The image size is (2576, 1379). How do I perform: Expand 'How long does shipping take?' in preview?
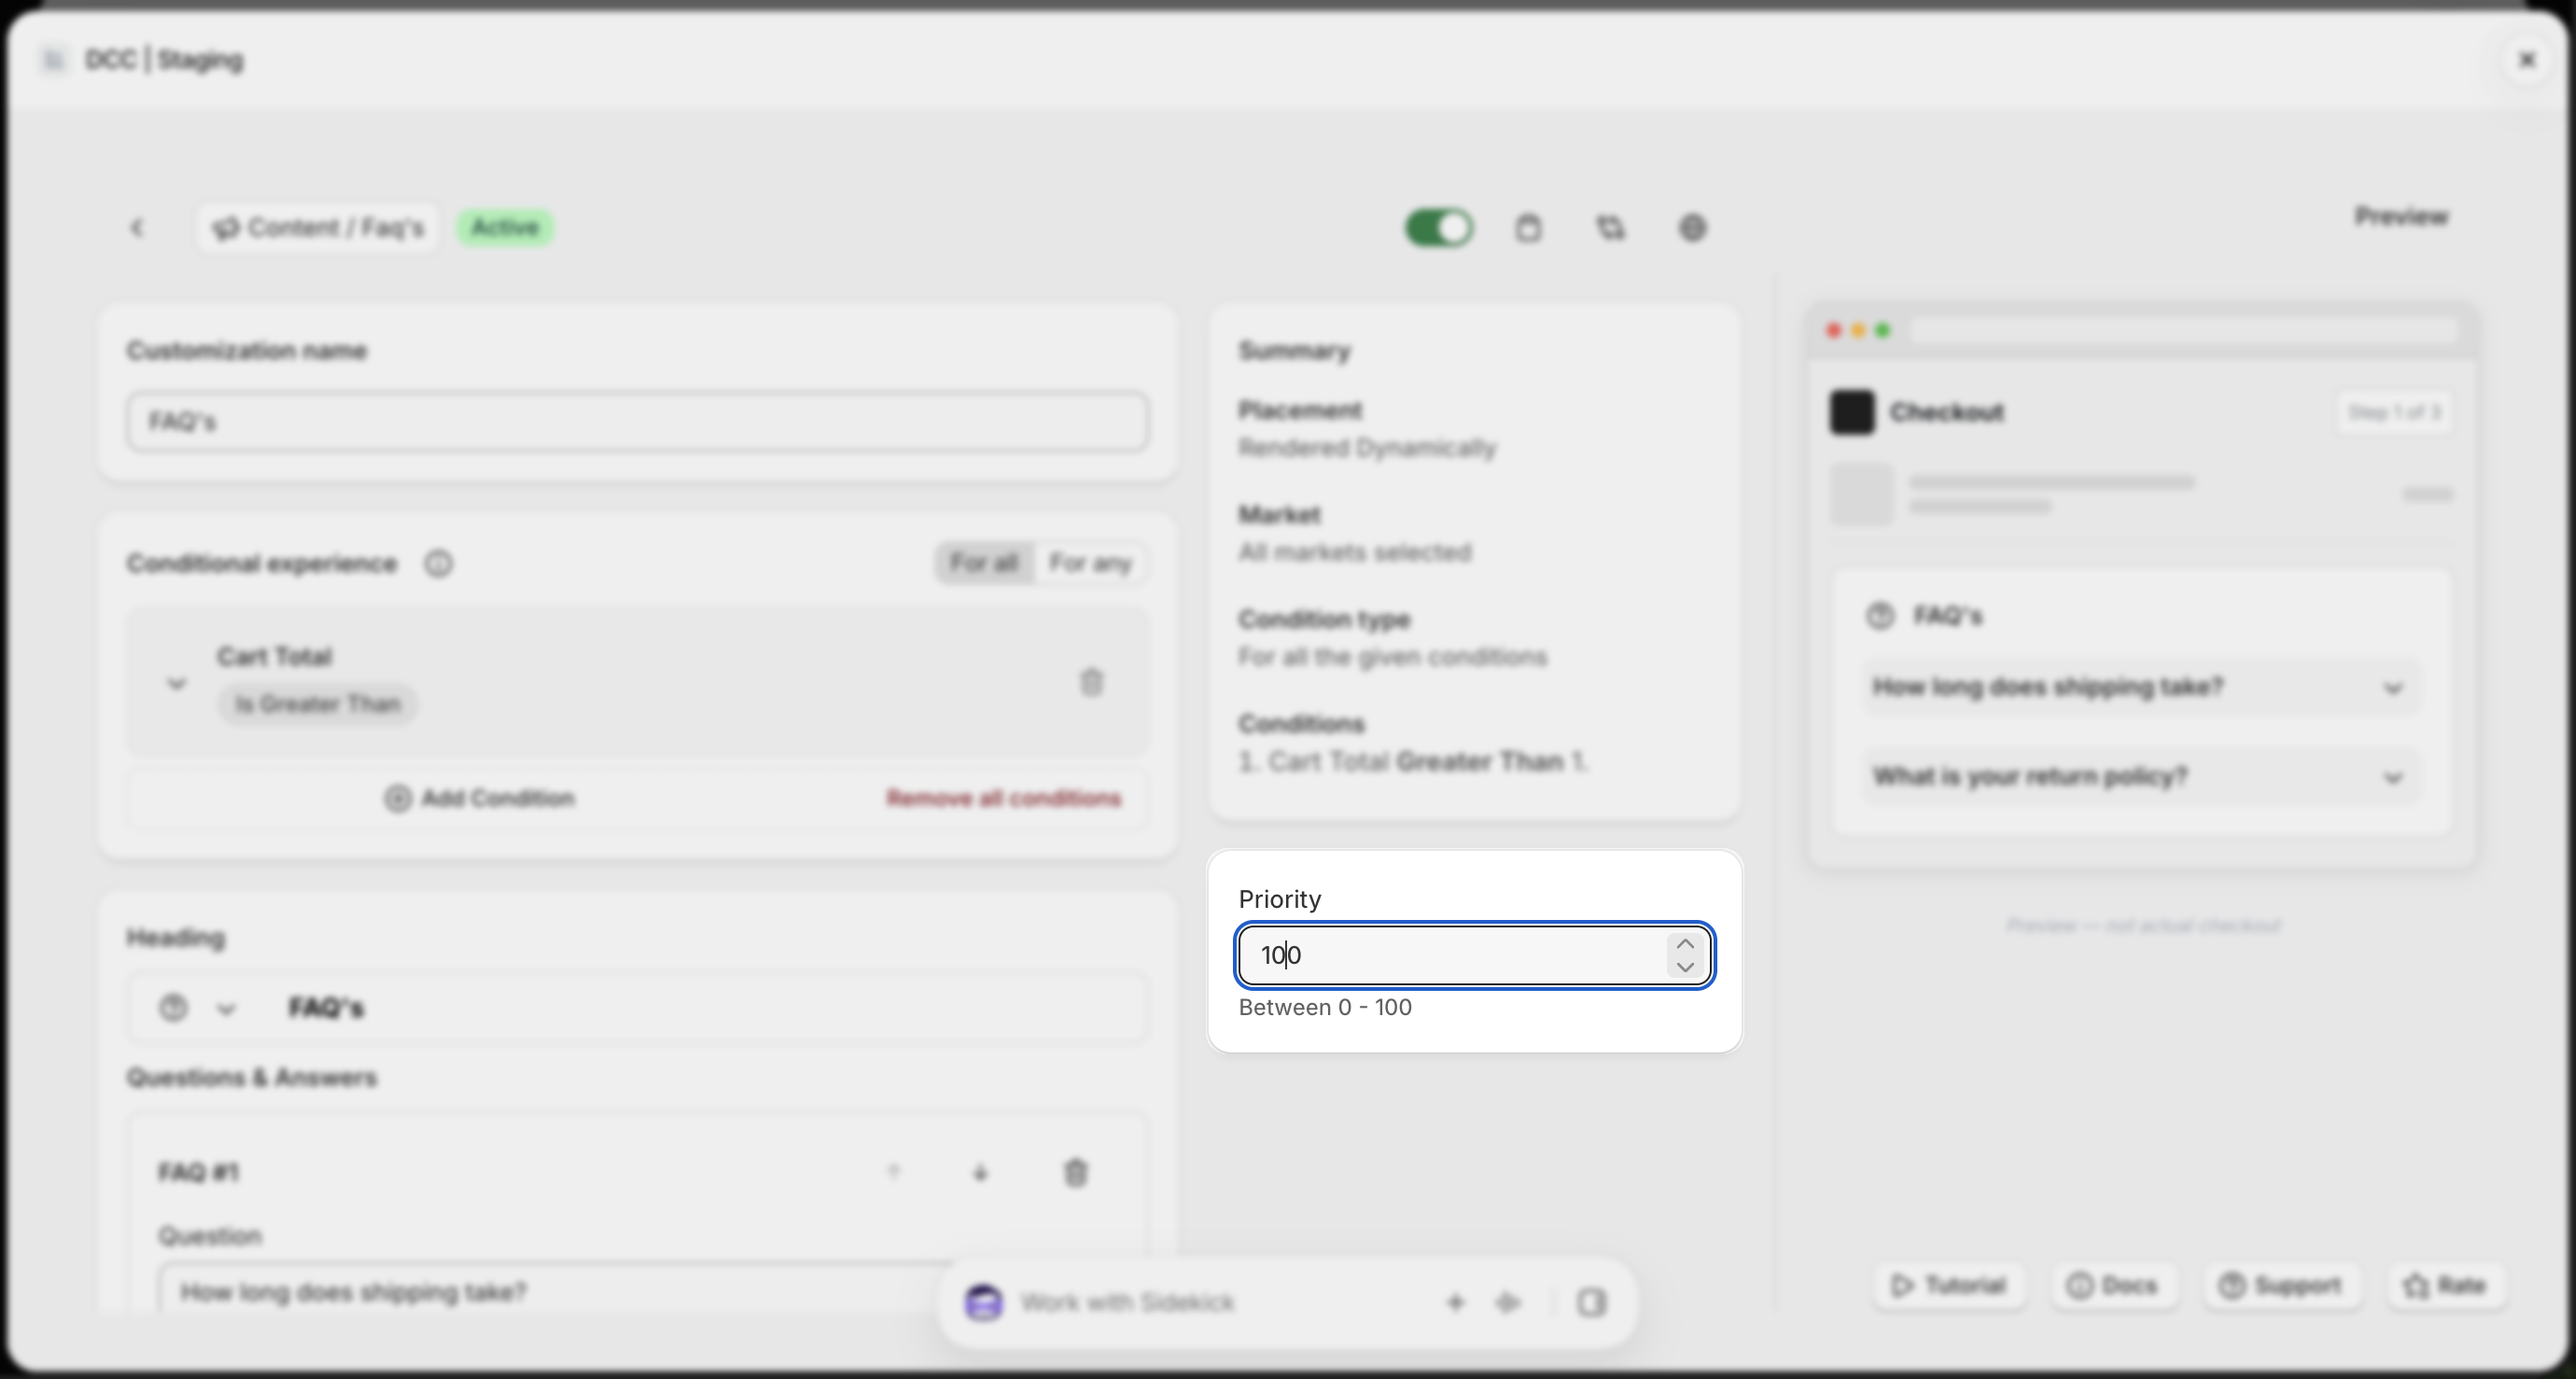point(2140,688)
